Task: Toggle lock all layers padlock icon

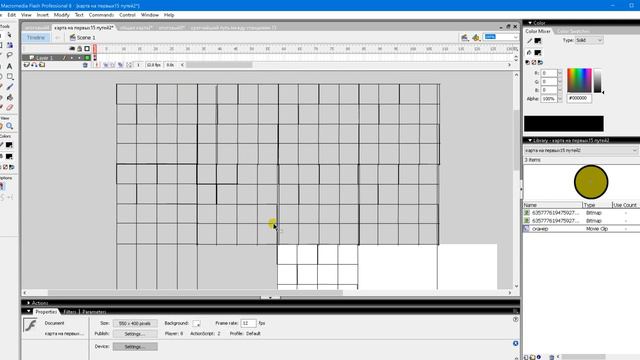Action: click(80, 49)
